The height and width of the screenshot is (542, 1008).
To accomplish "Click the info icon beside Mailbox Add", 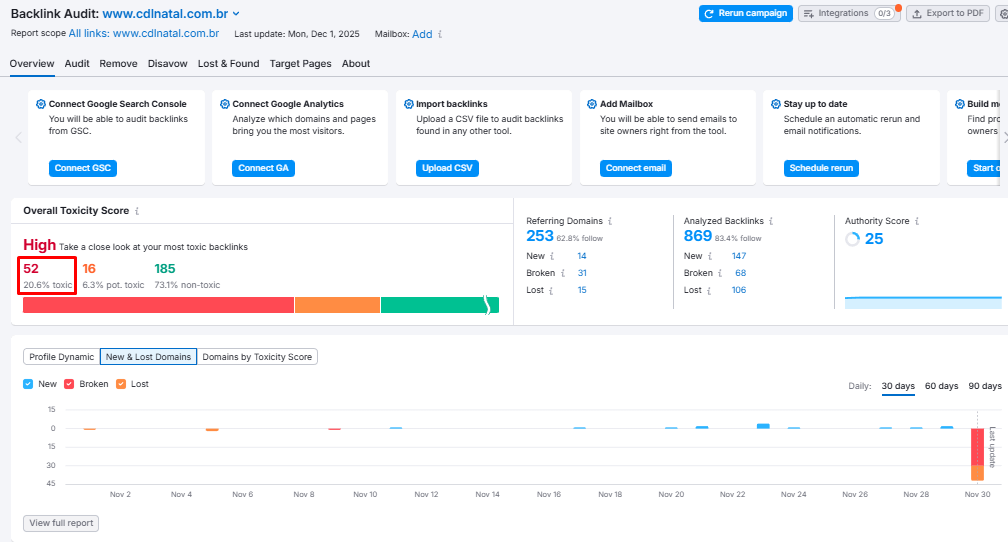I will pyautogui.click(x=440, y=34).
